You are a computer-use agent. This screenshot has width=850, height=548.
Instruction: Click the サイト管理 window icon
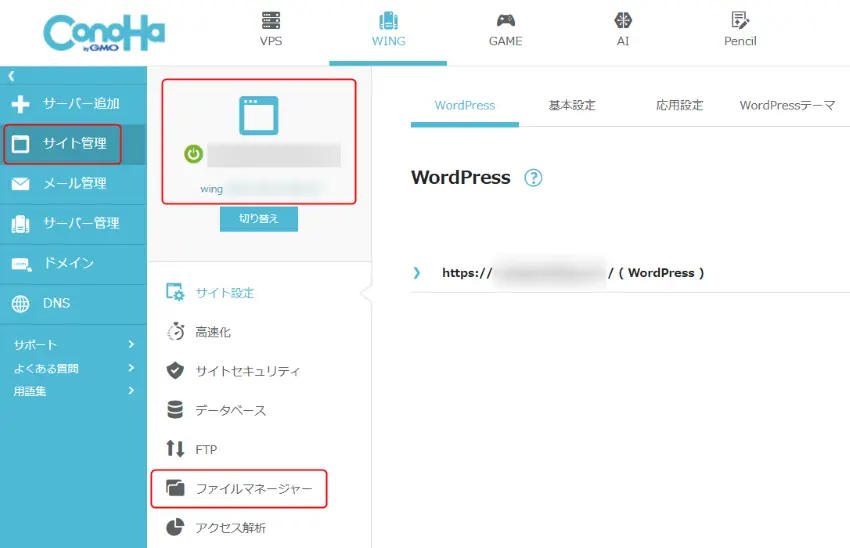click(21, 144)
